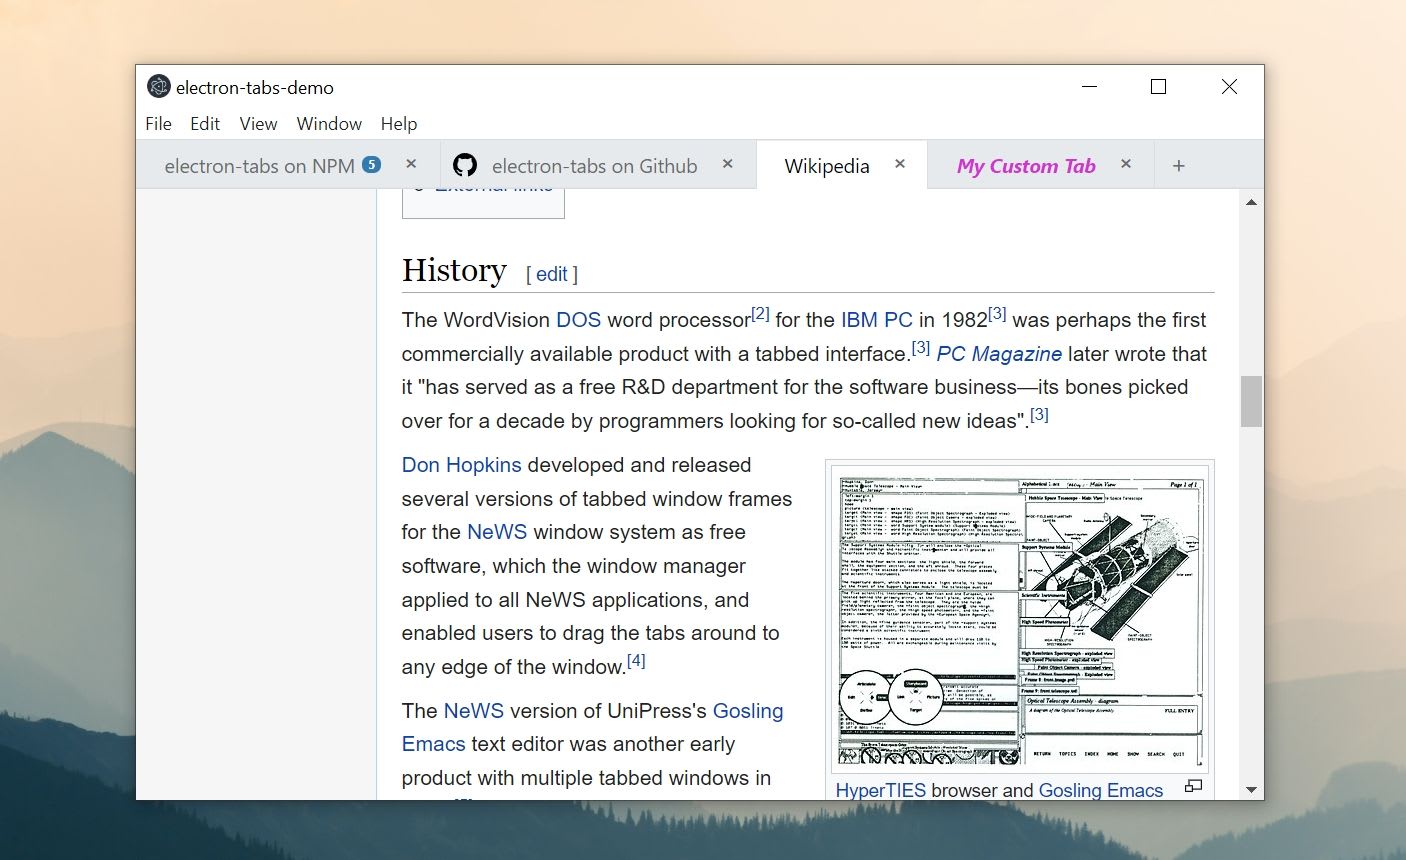Open the File menu

click(157, 124)
